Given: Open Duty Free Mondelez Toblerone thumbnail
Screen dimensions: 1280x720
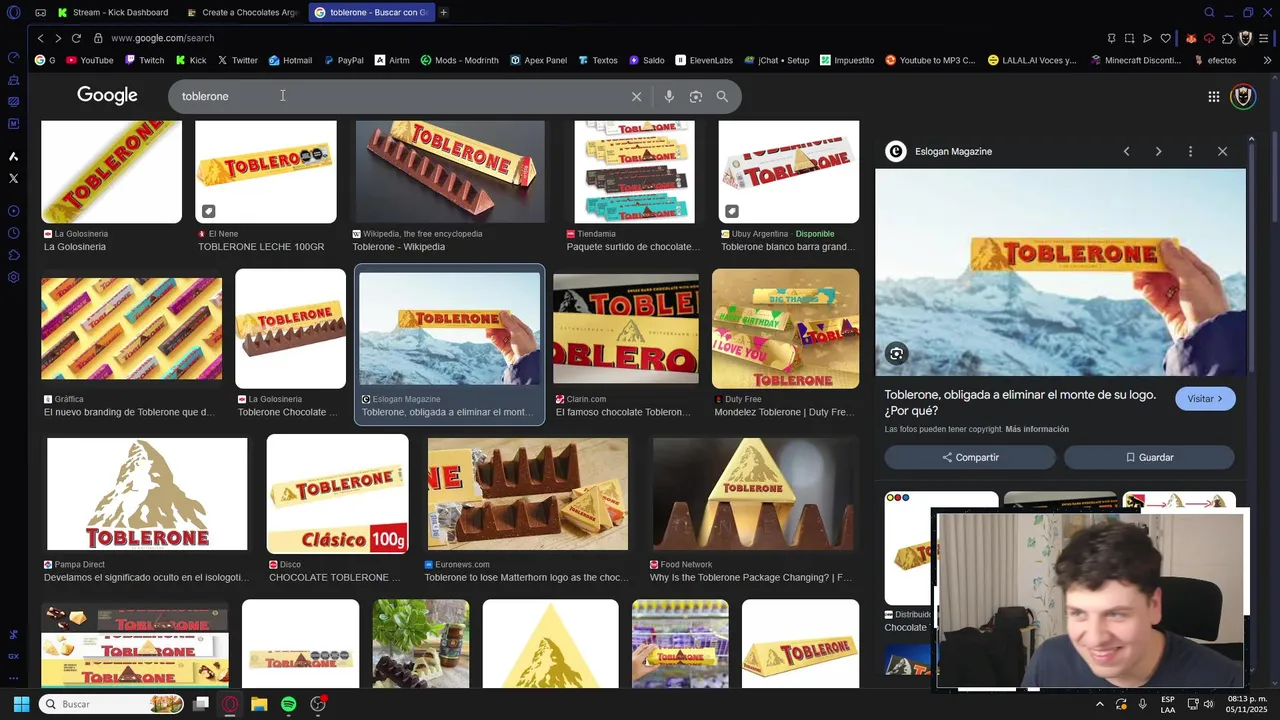Looking at the screenshot, I should click(785, 328).
